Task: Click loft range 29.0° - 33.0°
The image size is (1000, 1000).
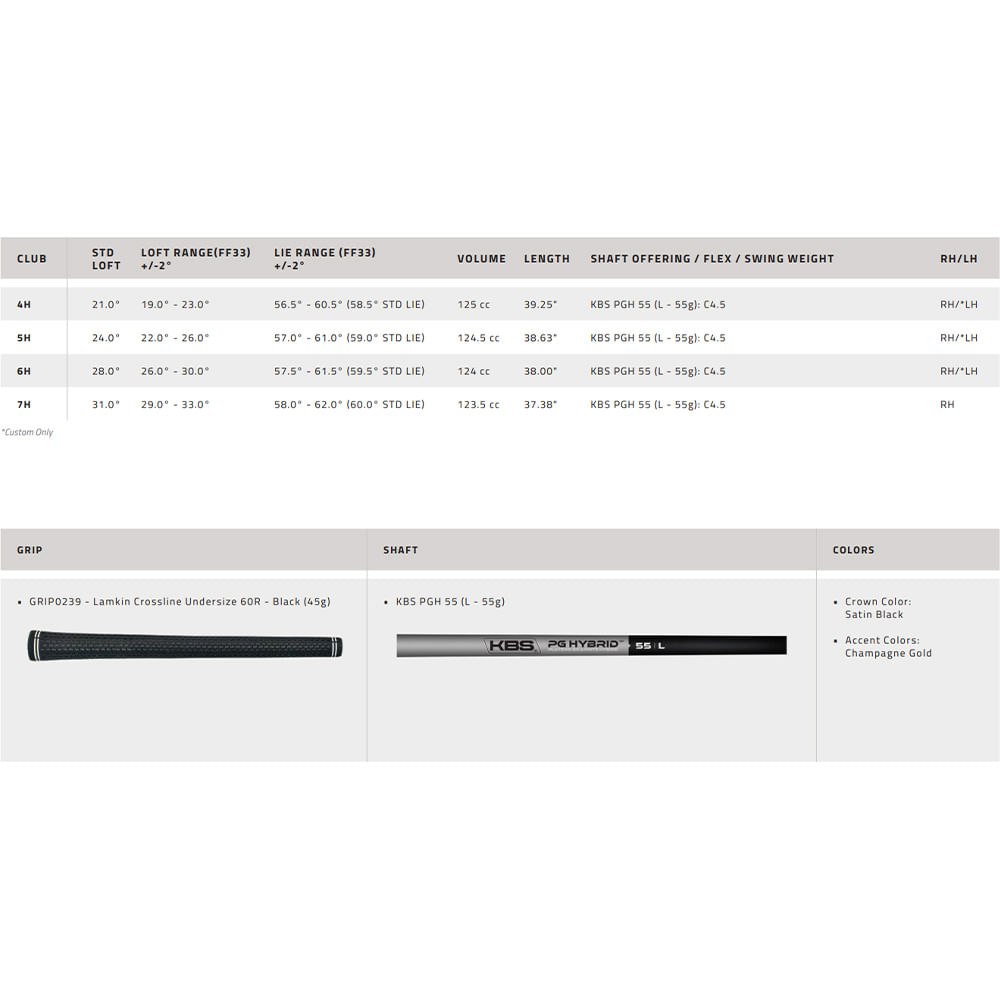Action: pyautogui.click(x=175, y=404)
